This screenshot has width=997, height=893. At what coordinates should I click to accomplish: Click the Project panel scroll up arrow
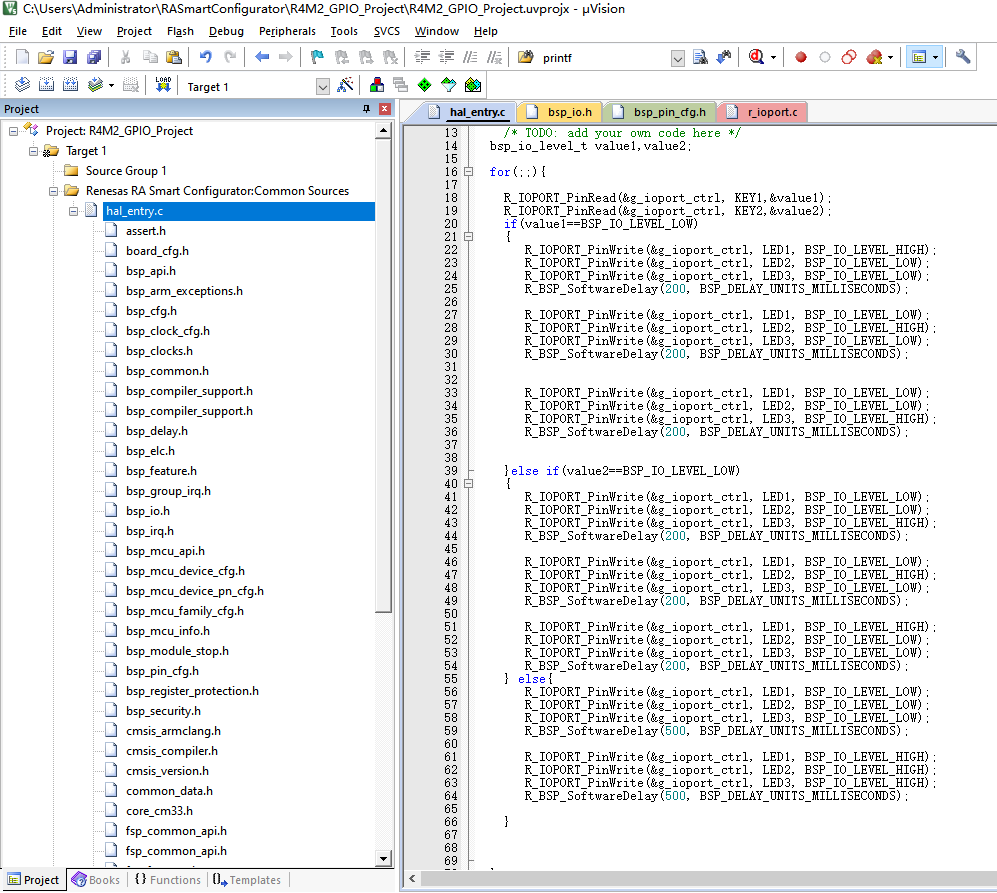pos(383,130)
